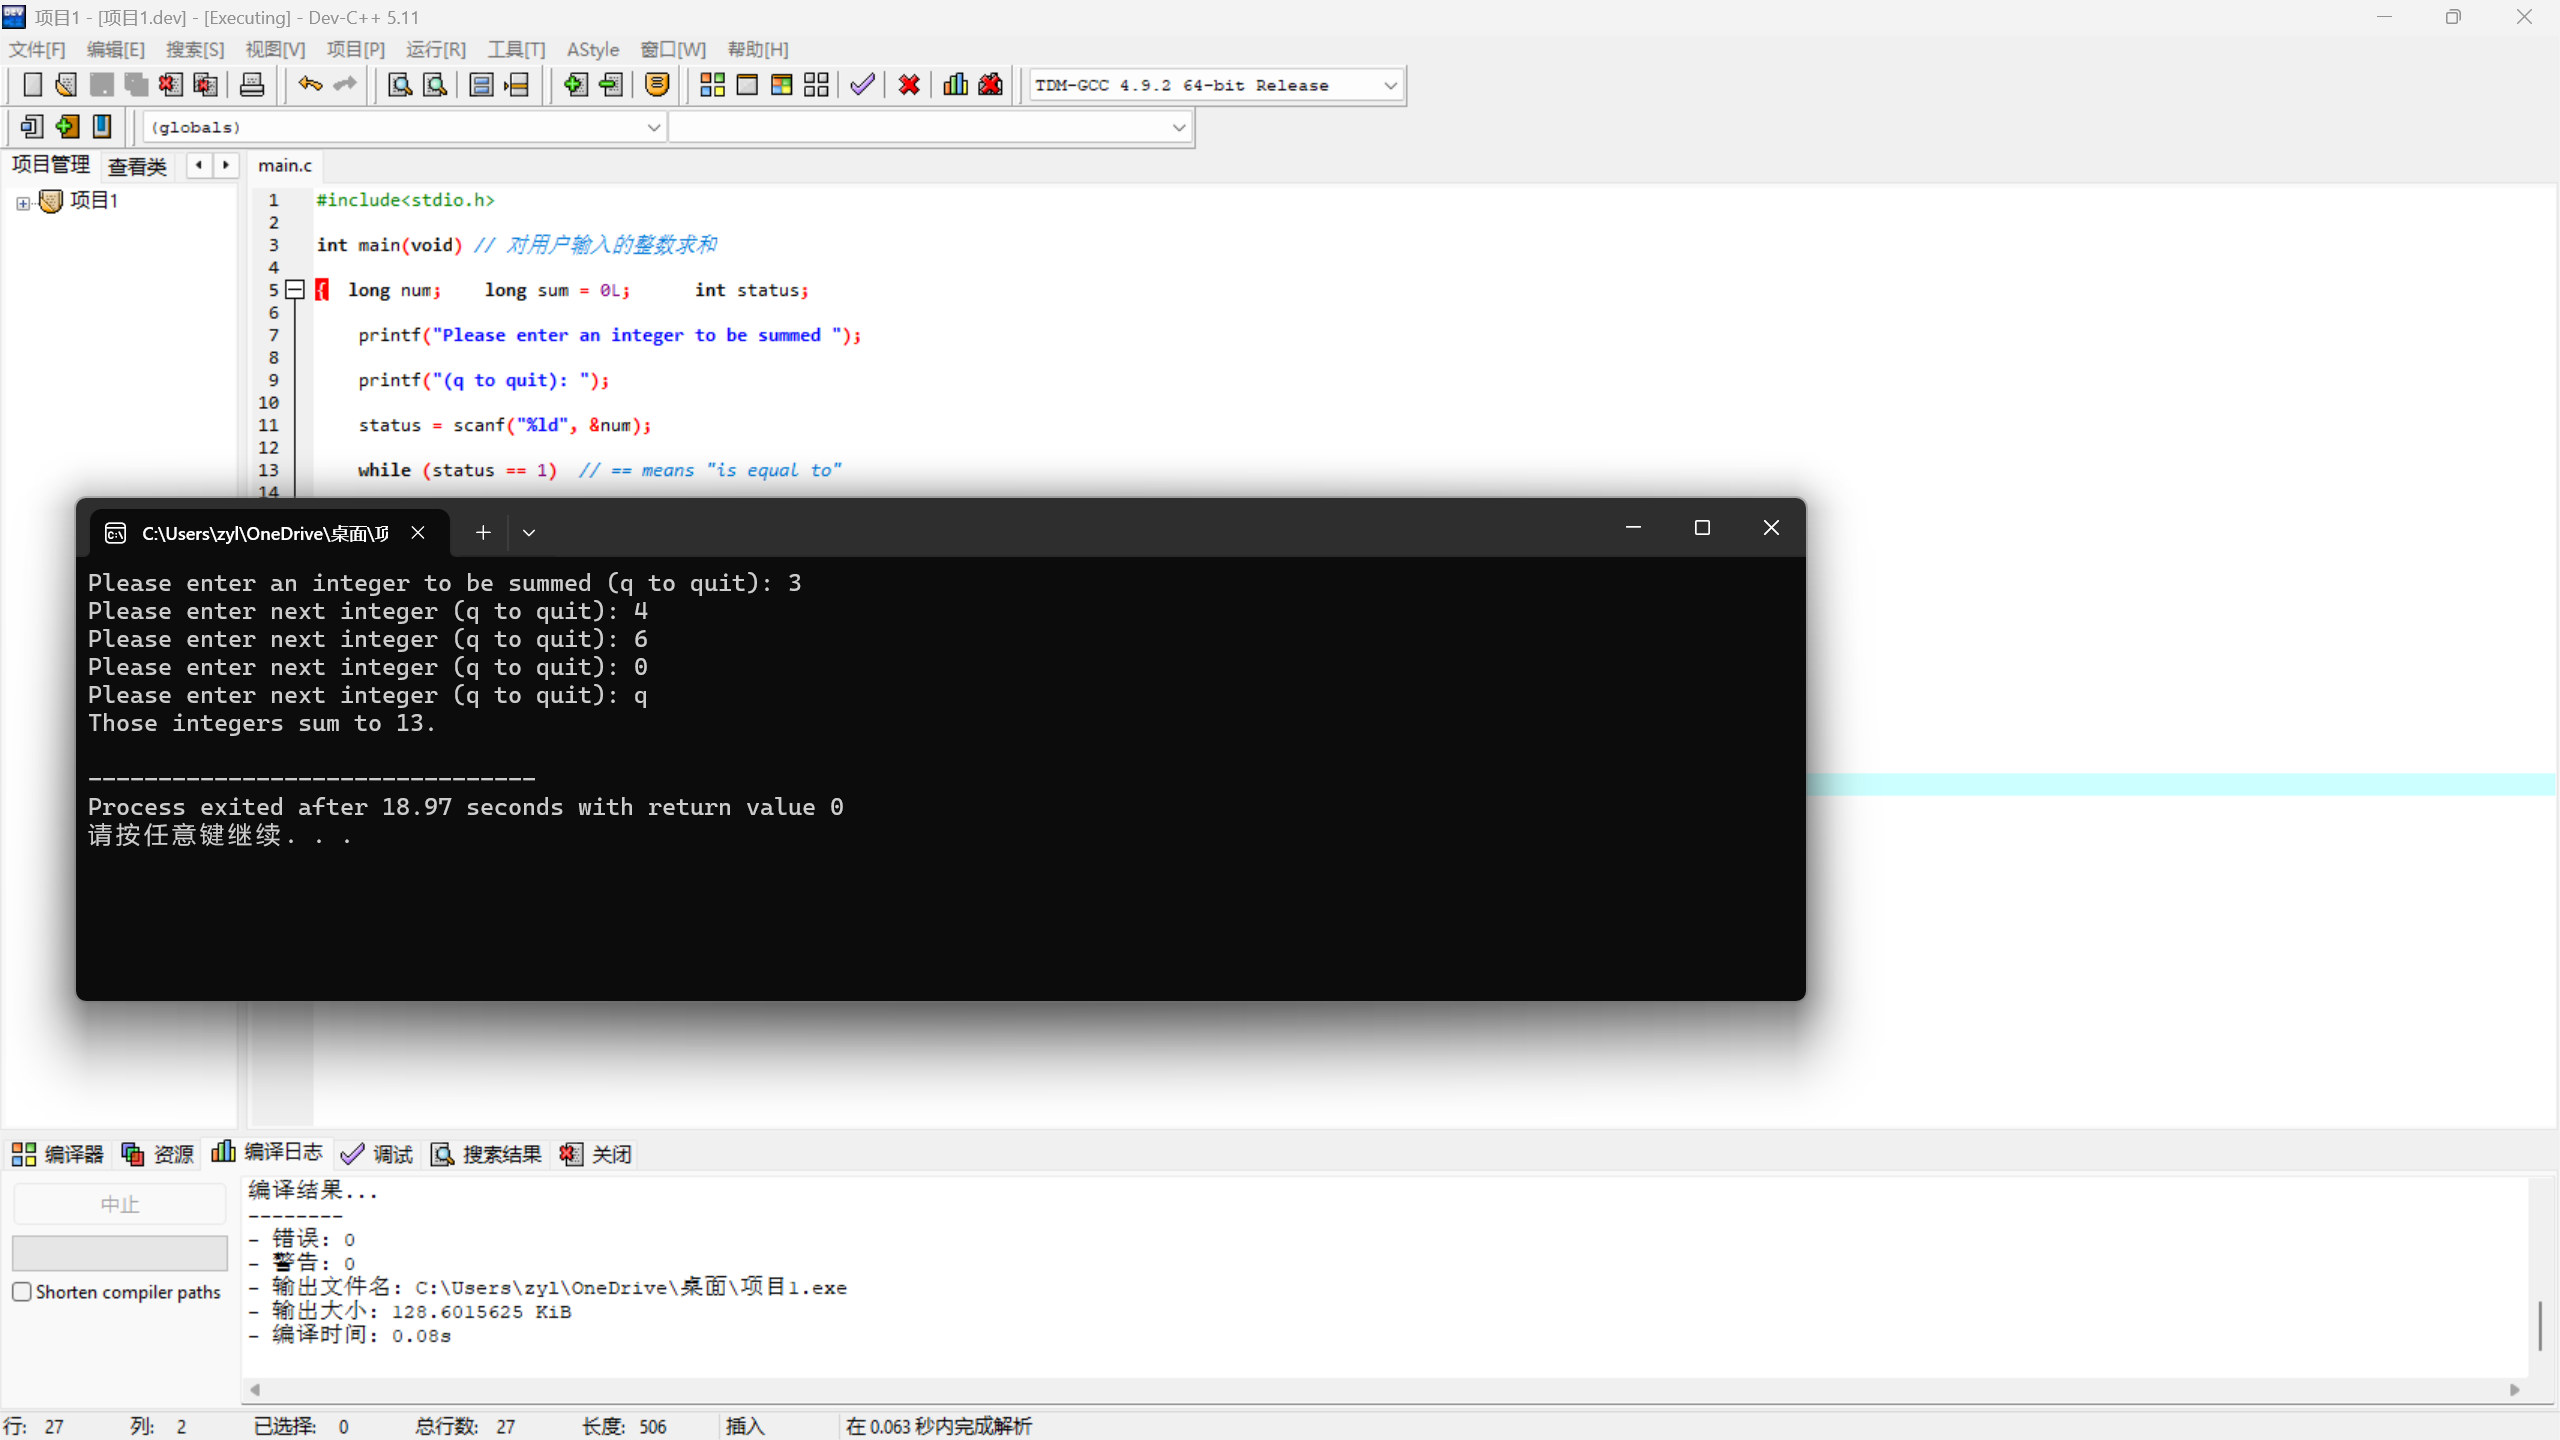Open terminal tab dropdown chevron
Viewport: 2560px width, 1440px height.
[529, 533]
